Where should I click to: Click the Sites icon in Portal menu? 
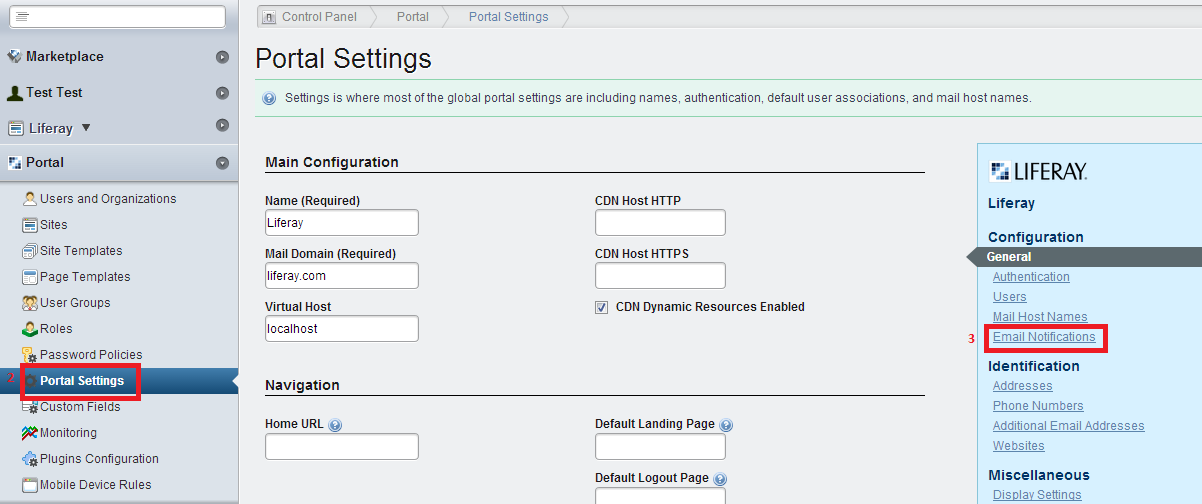click(30, 225)
